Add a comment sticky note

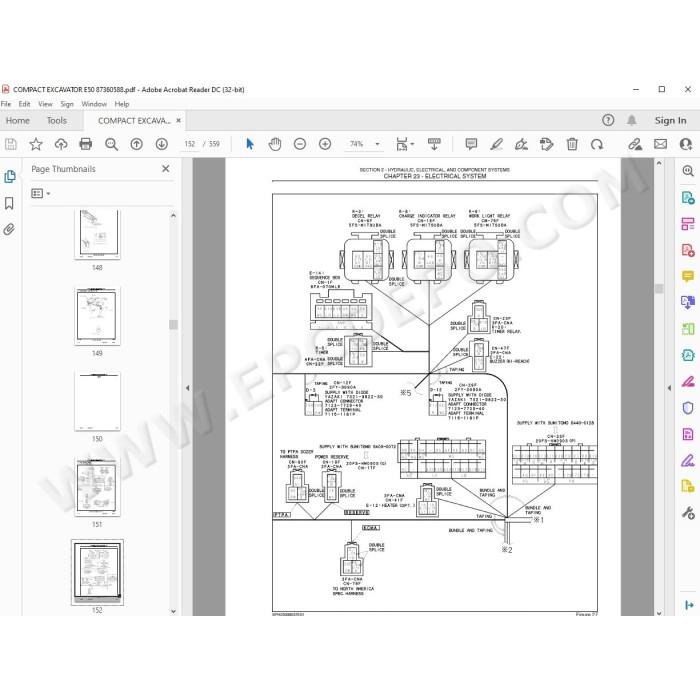[x=471, y=144]
